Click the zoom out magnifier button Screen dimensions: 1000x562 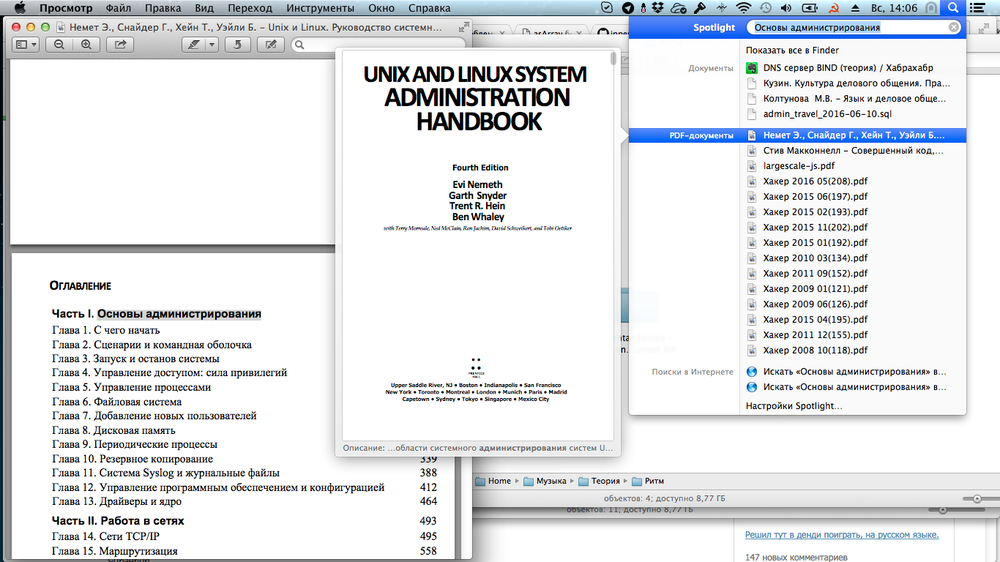60,45
